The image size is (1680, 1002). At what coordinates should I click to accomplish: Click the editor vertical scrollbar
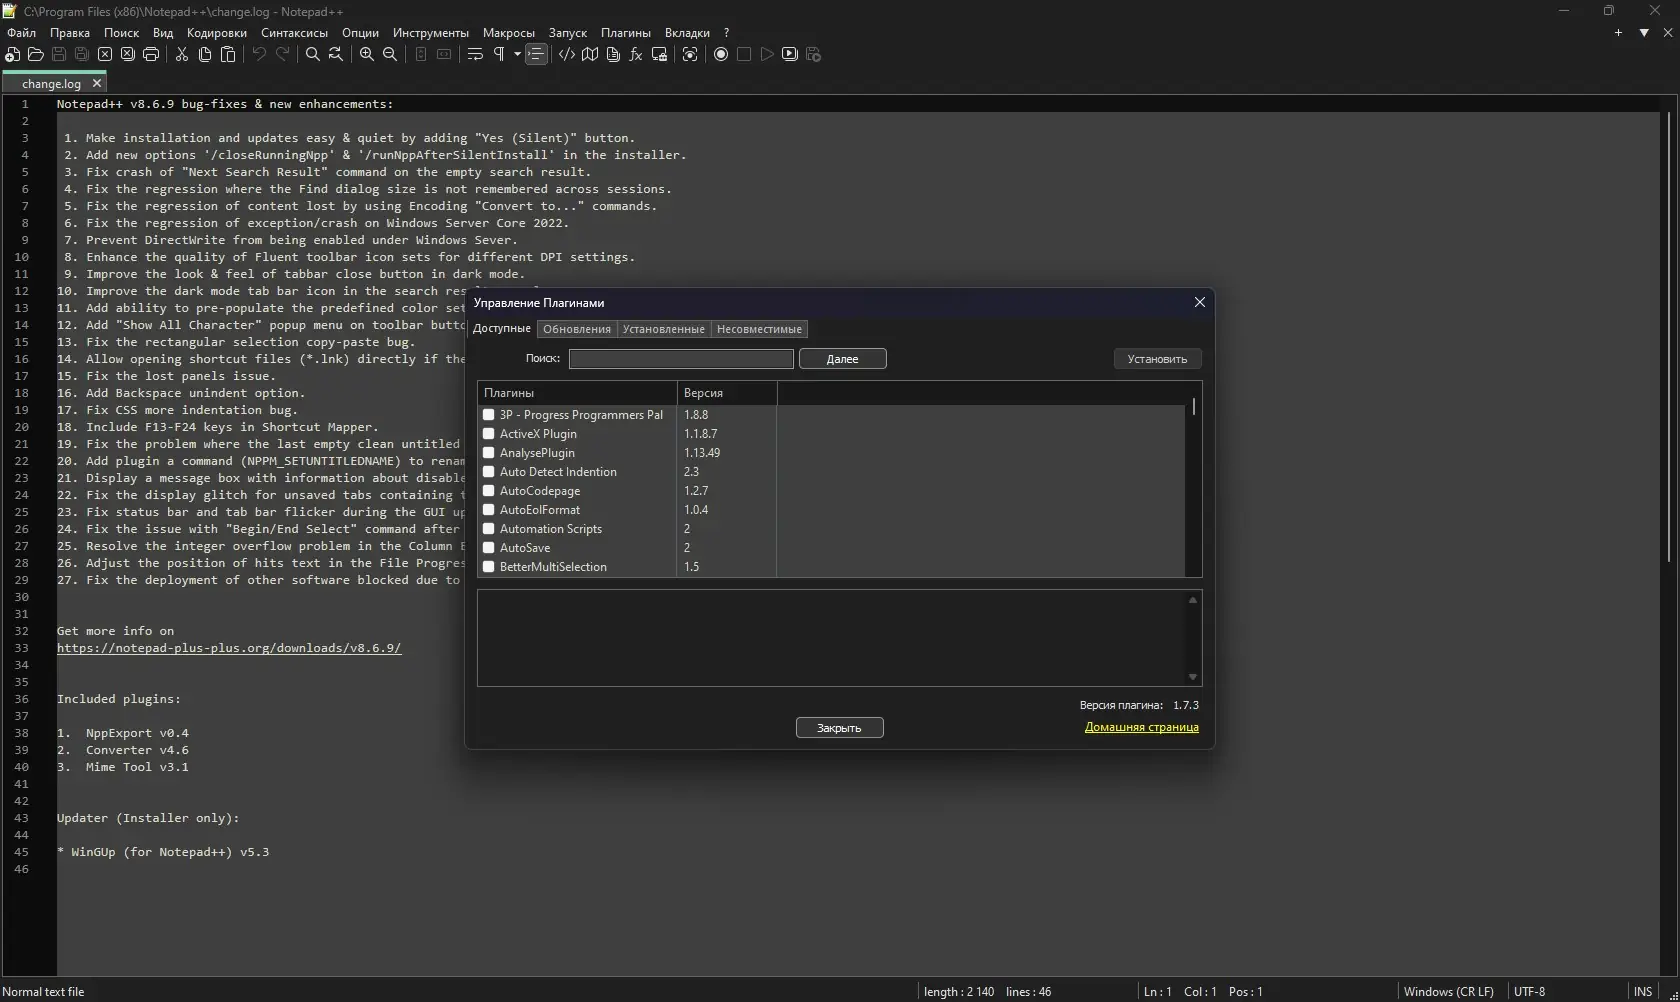(1668, 335)
